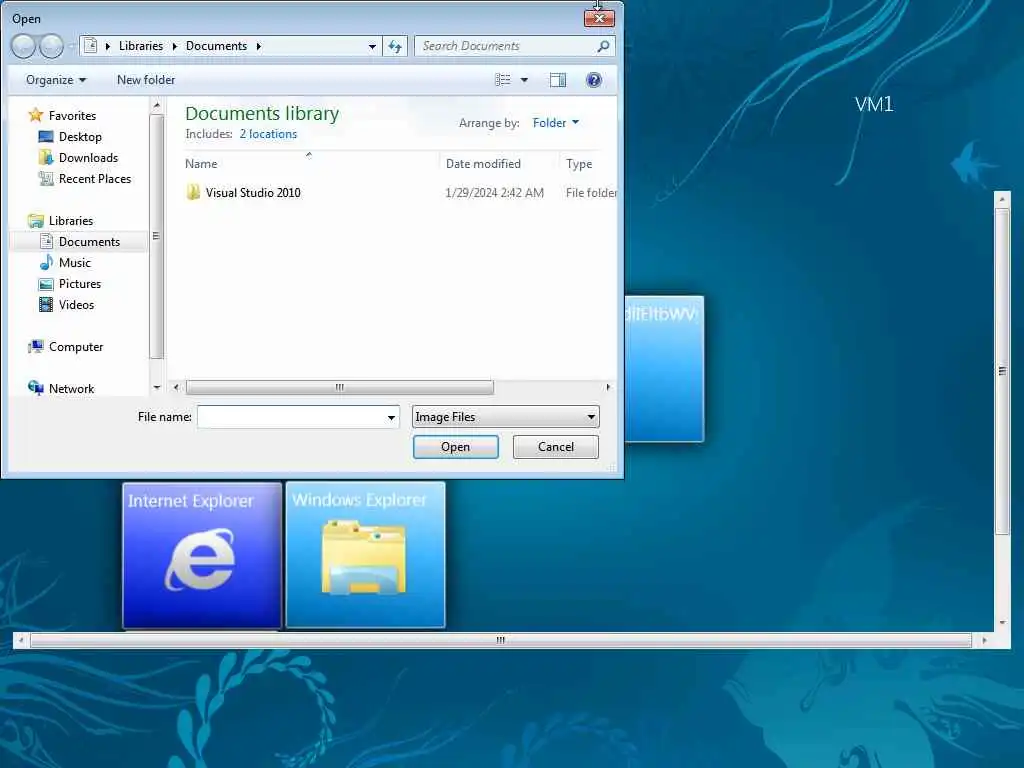Click the partially hidden blue tile behind dialog

[x=664, y=369]
